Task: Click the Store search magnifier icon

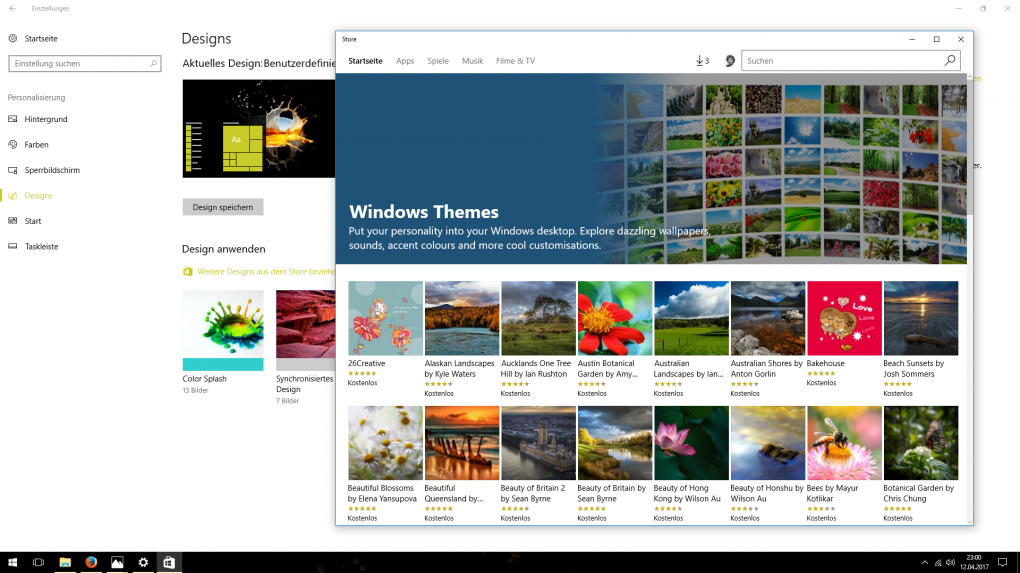Action: pos(950,60)
